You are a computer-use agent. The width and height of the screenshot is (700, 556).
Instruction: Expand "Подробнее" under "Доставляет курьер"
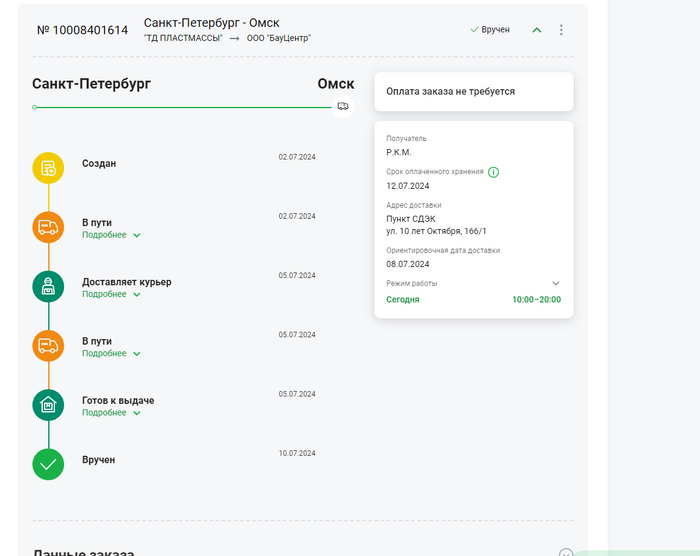pos(110,294)
